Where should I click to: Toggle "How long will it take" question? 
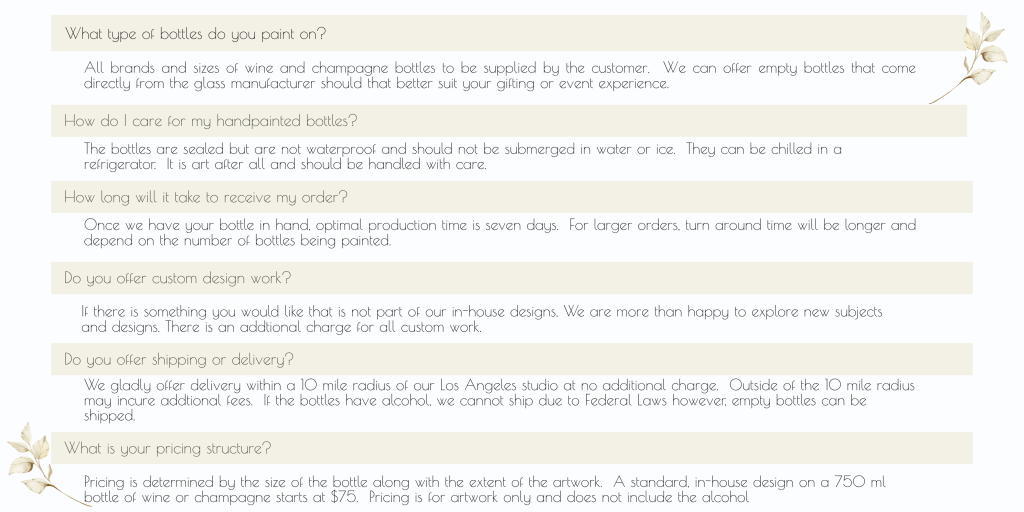click(x=206, y=197)
